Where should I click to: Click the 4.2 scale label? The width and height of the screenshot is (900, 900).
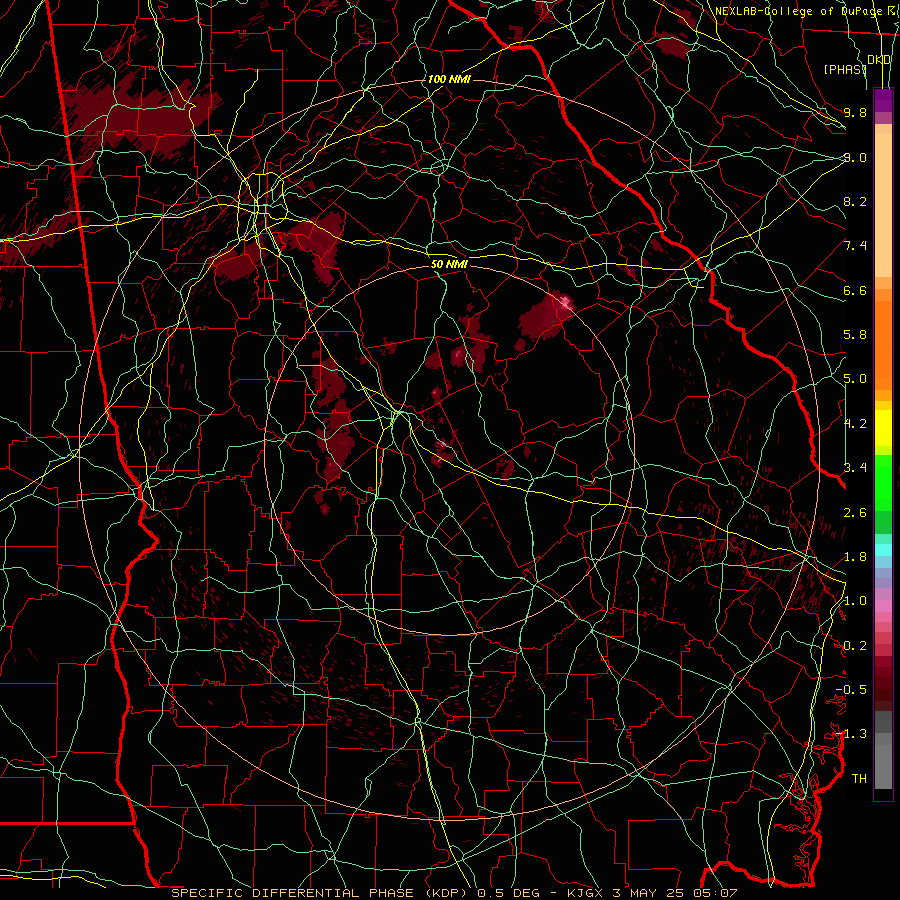(855, 424)
